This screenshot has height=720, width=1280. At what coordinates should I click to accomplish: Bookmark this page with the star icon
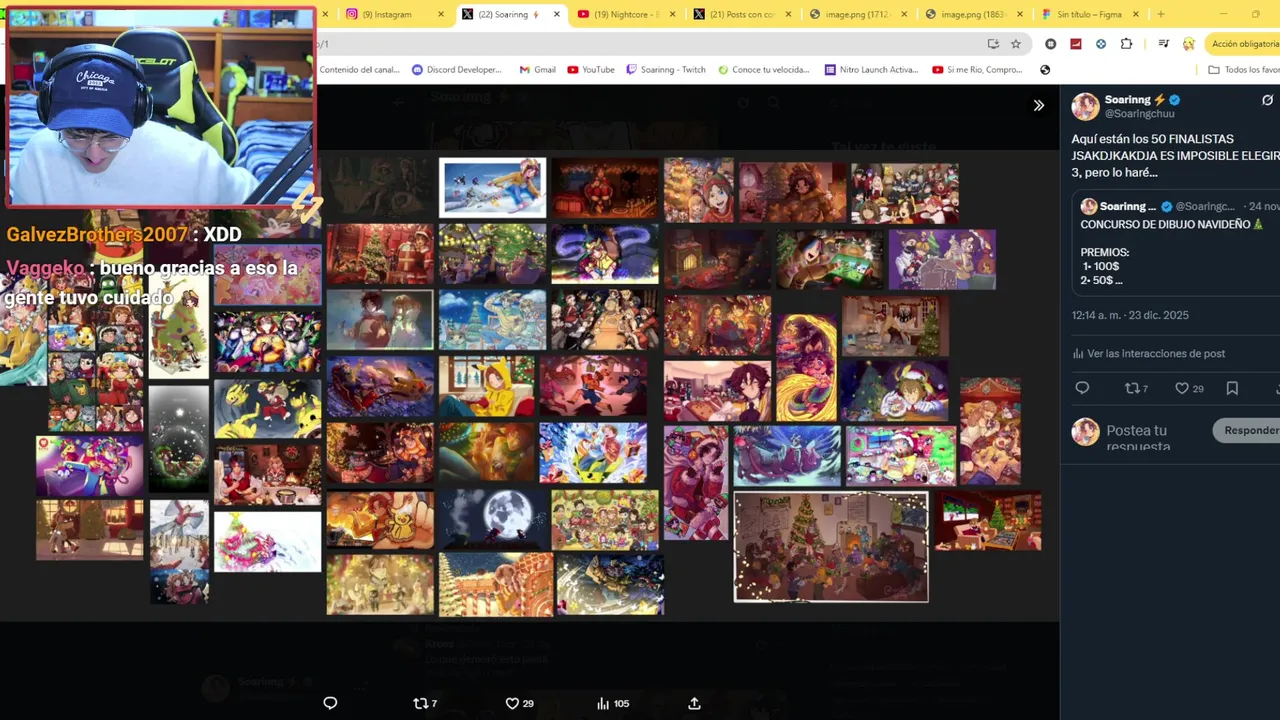[1016, 44]
